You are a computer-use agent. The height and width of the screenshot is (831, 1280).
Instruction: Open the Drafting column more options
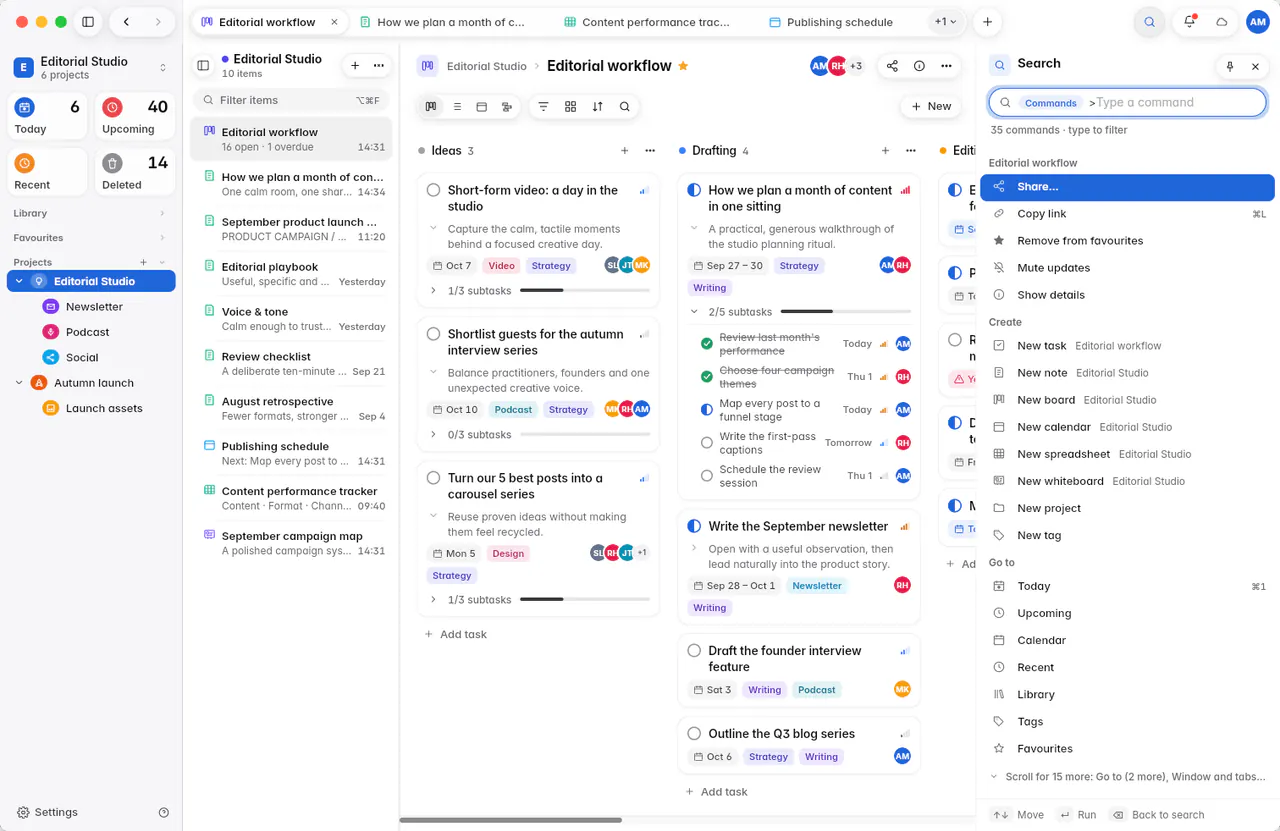click(910, 151)
